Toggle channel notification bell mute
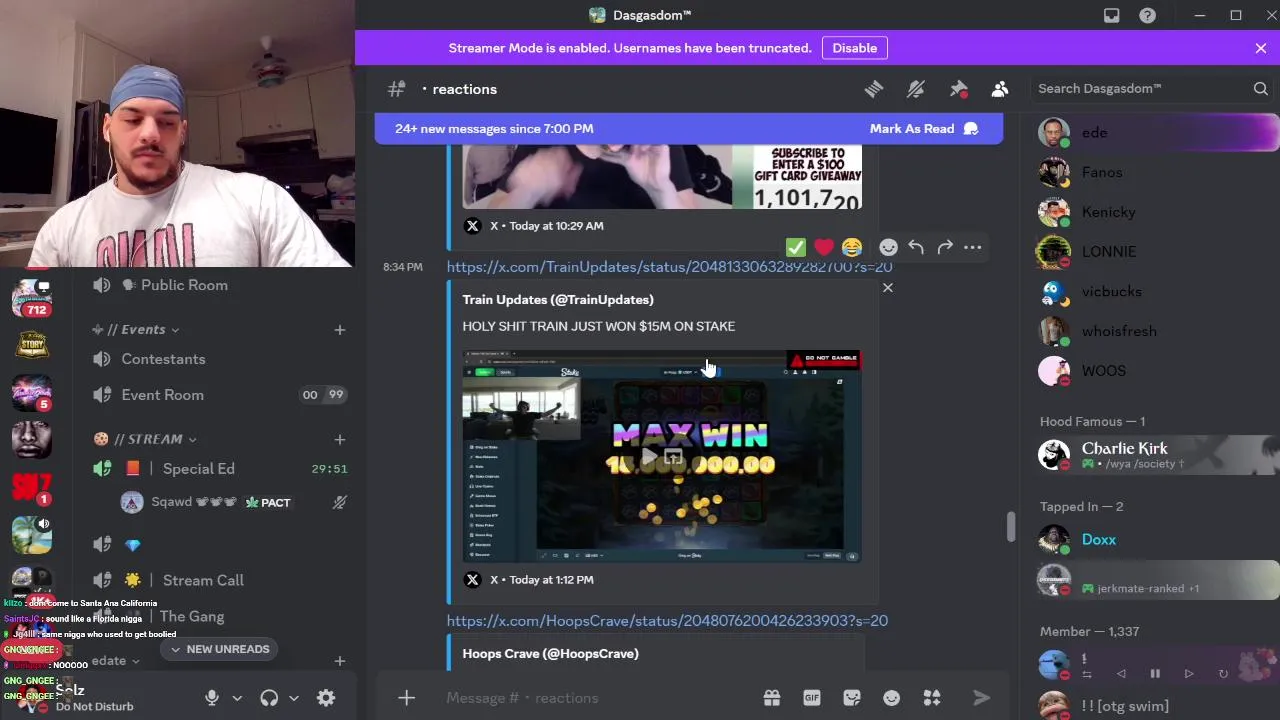 (916, 89)
